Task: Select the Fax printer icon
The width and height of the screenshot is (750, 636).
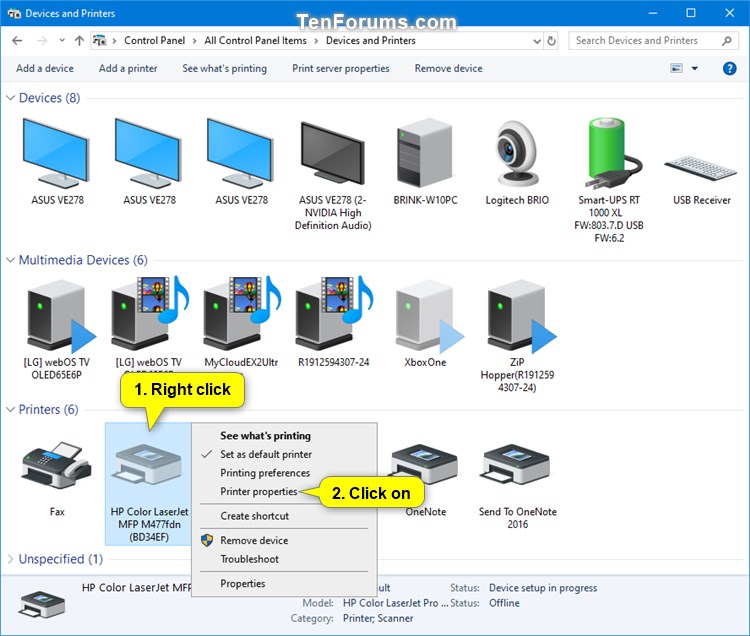Action: point(56,465)
